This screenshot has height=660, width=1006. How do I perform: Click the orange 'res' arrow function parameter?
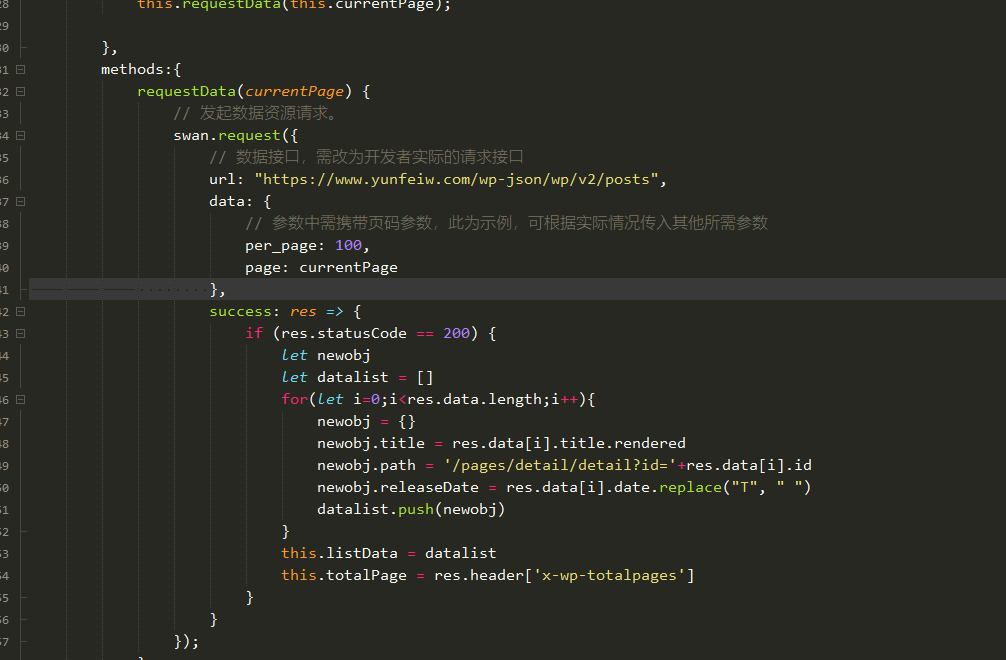[303, 312]
